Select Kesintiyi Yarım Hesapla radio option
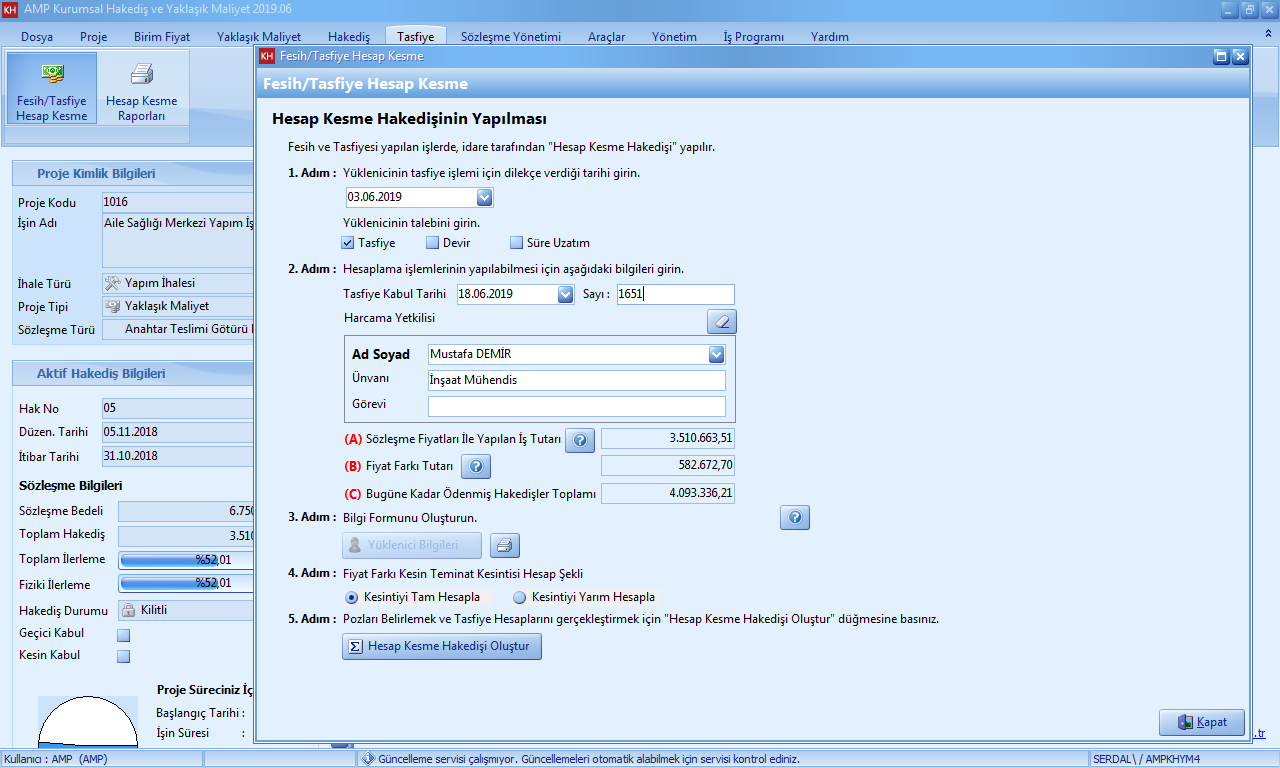This screenshot has height=768, width=1280. click(x=519, y=597)
